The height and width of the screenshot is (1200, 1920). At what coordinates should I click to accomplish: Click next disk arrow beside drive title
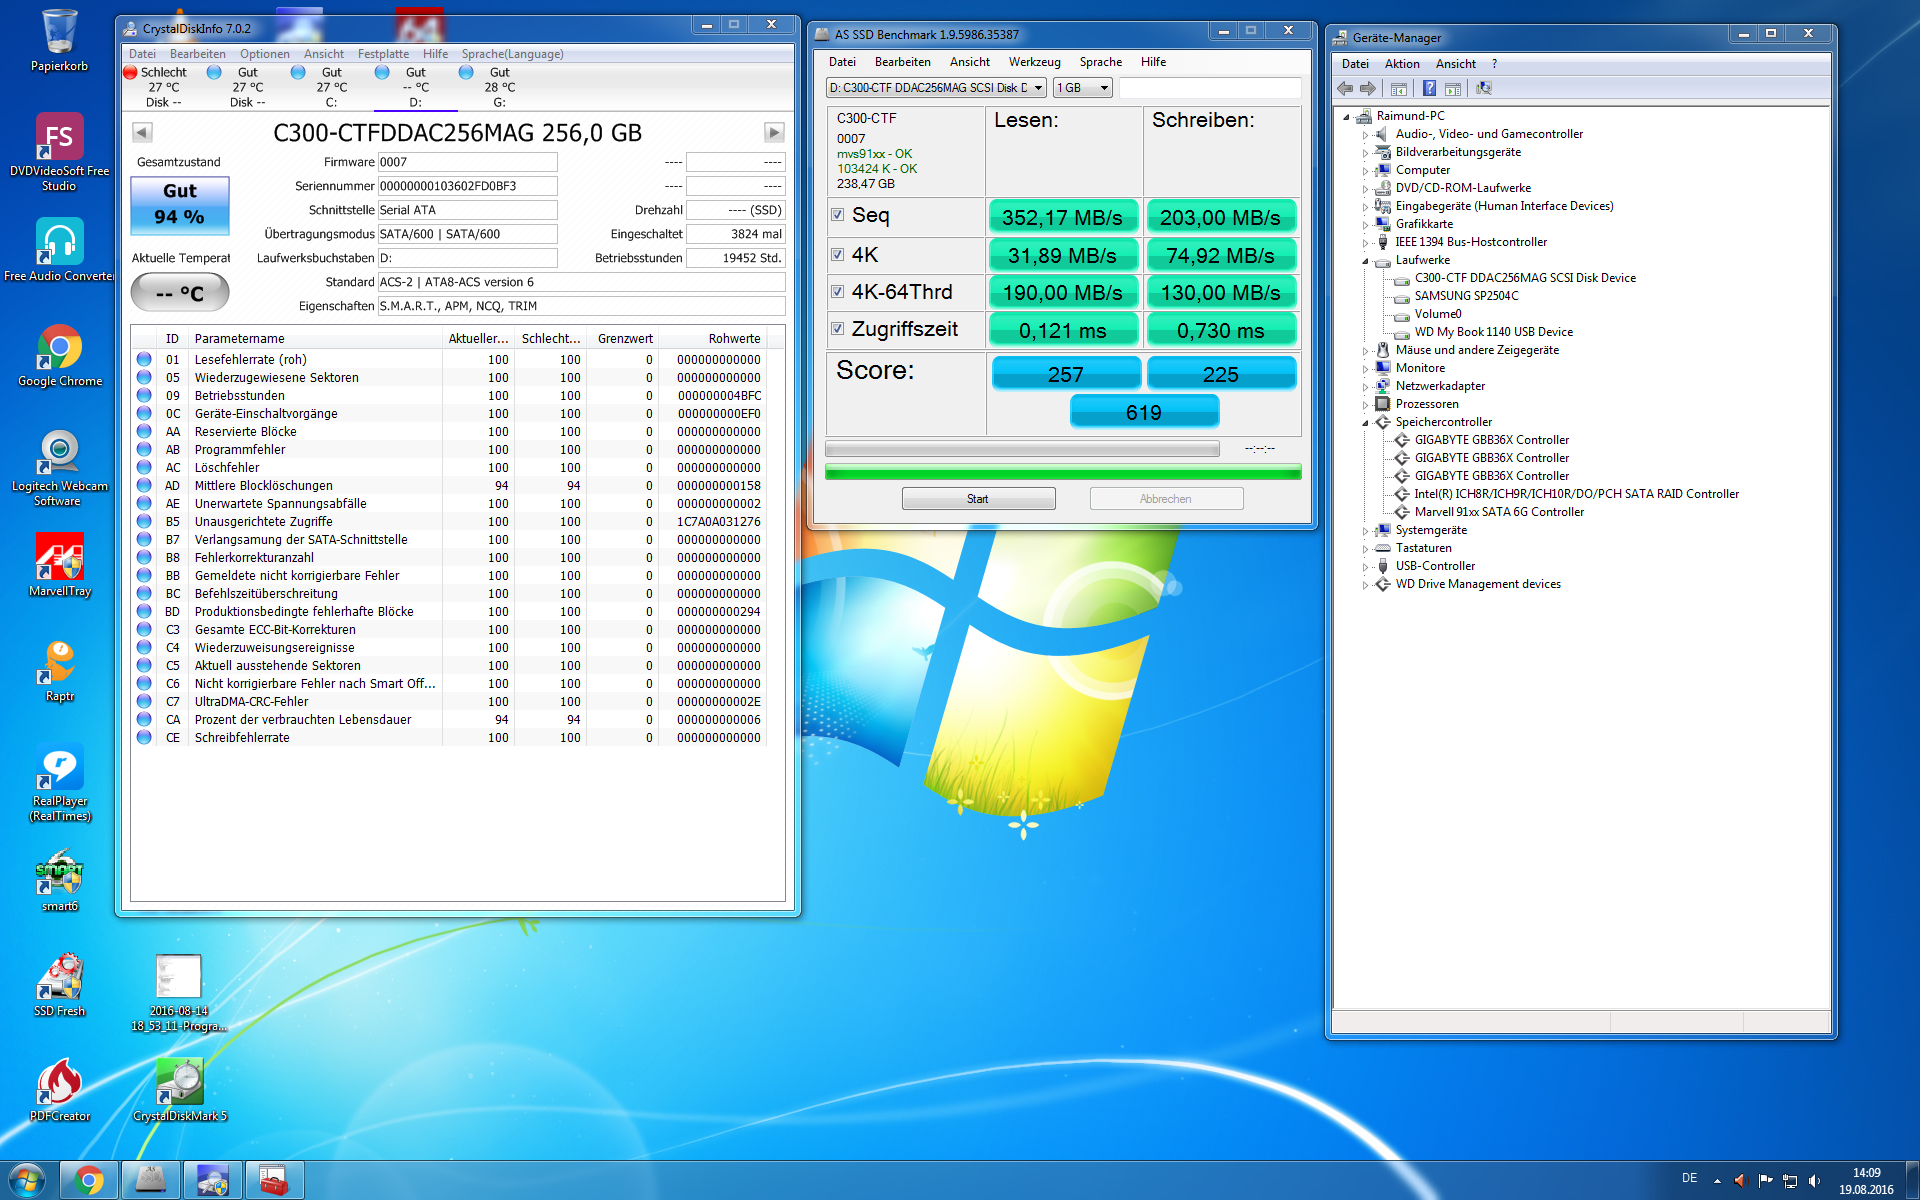coord(773,133)
